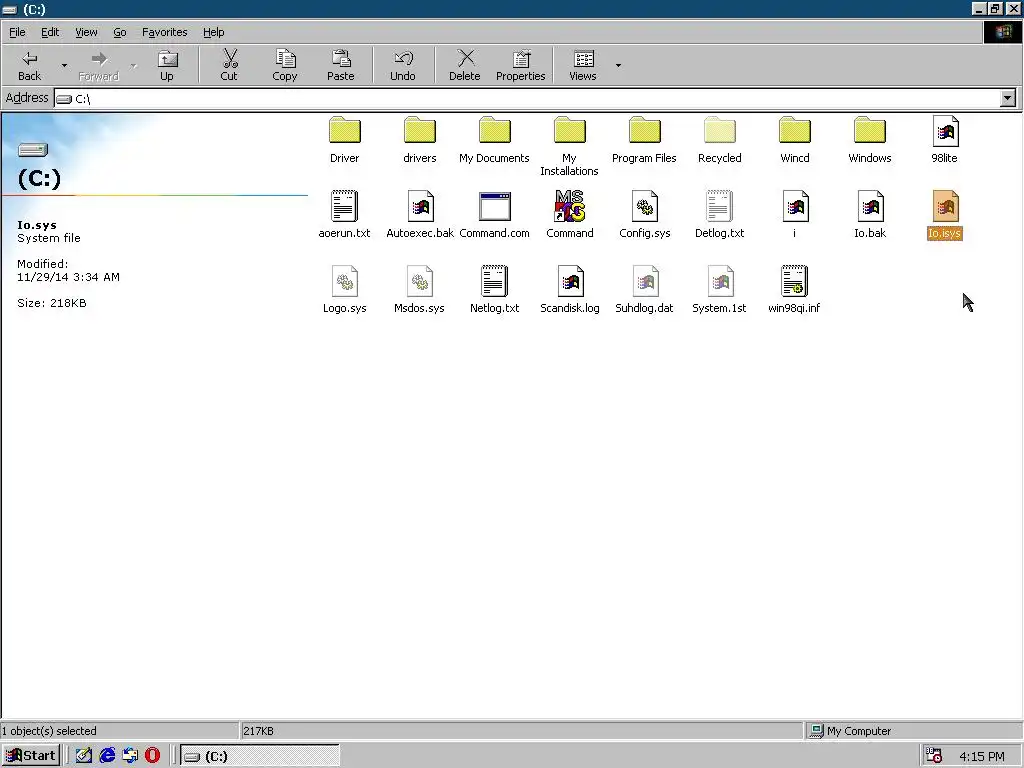Open the View menu

tap(86, 32)
